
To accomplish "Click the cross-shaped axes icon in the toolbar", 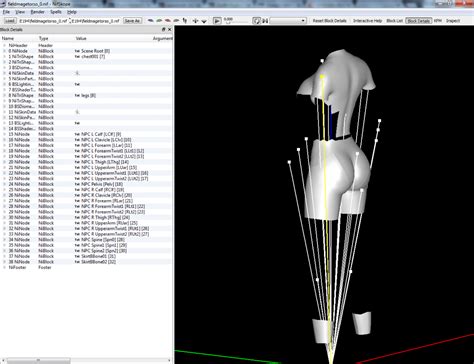I will point(195,21).
